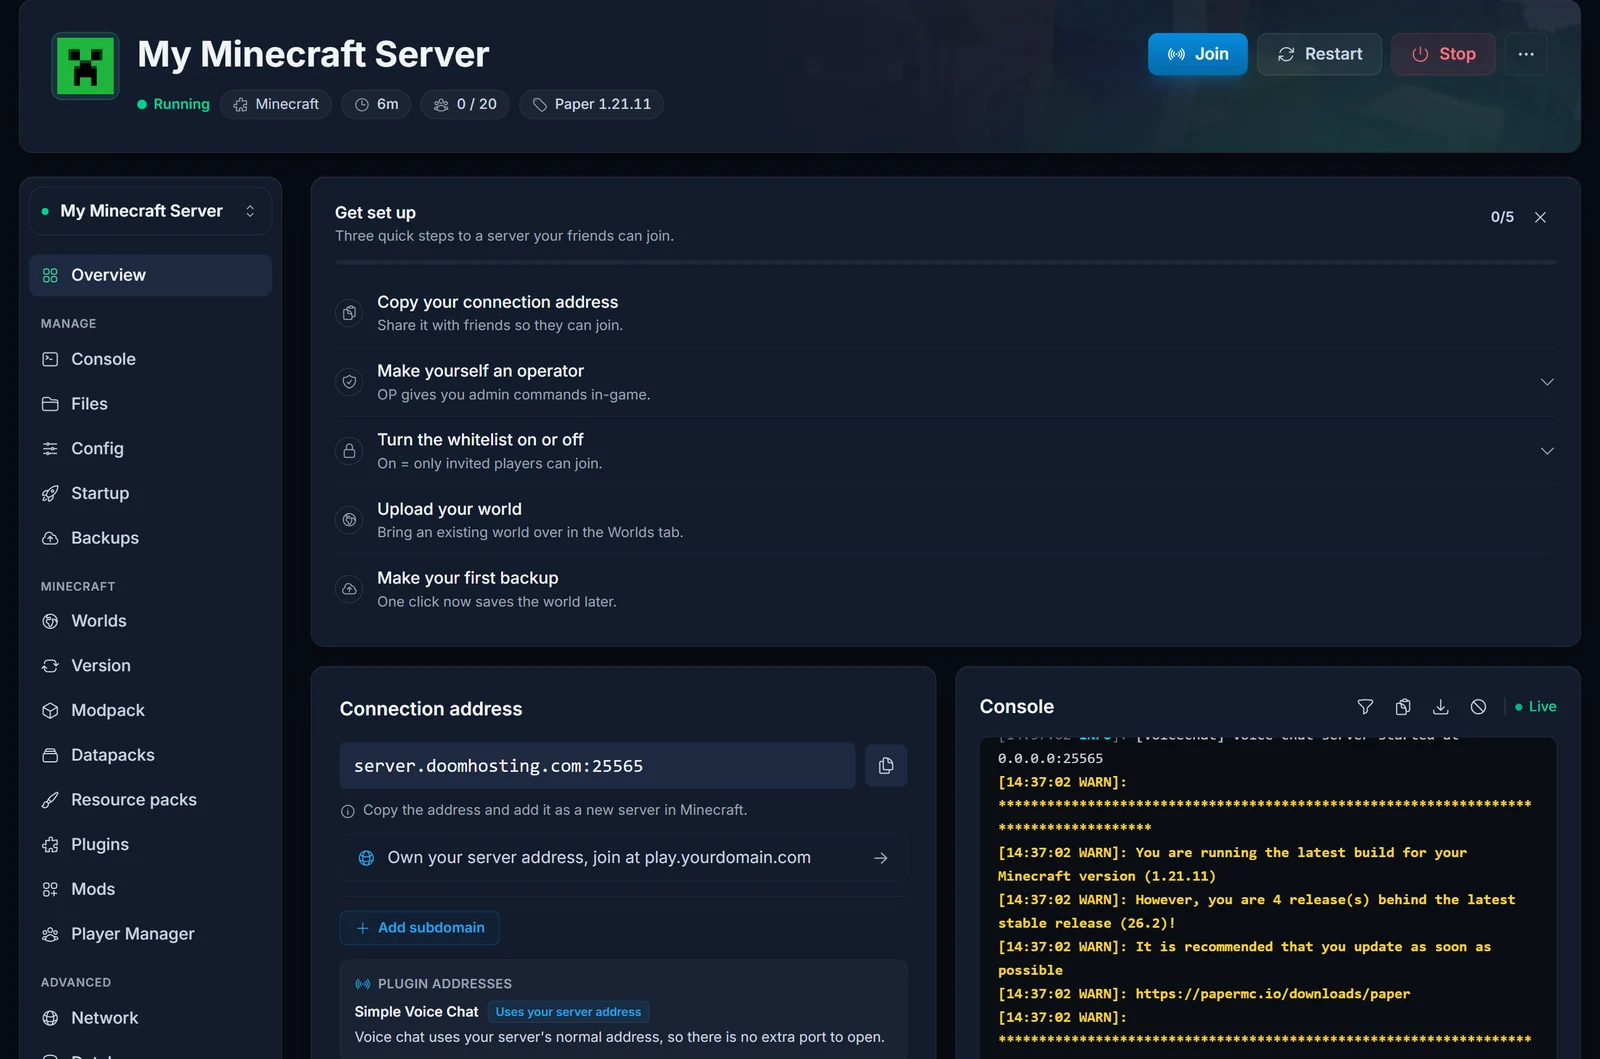Image resolution: width=1600 pixels, height=1059 pixels.
Task: Open the My Minecraft Server switcher dropdown
Action: click(x=150, y=211)
